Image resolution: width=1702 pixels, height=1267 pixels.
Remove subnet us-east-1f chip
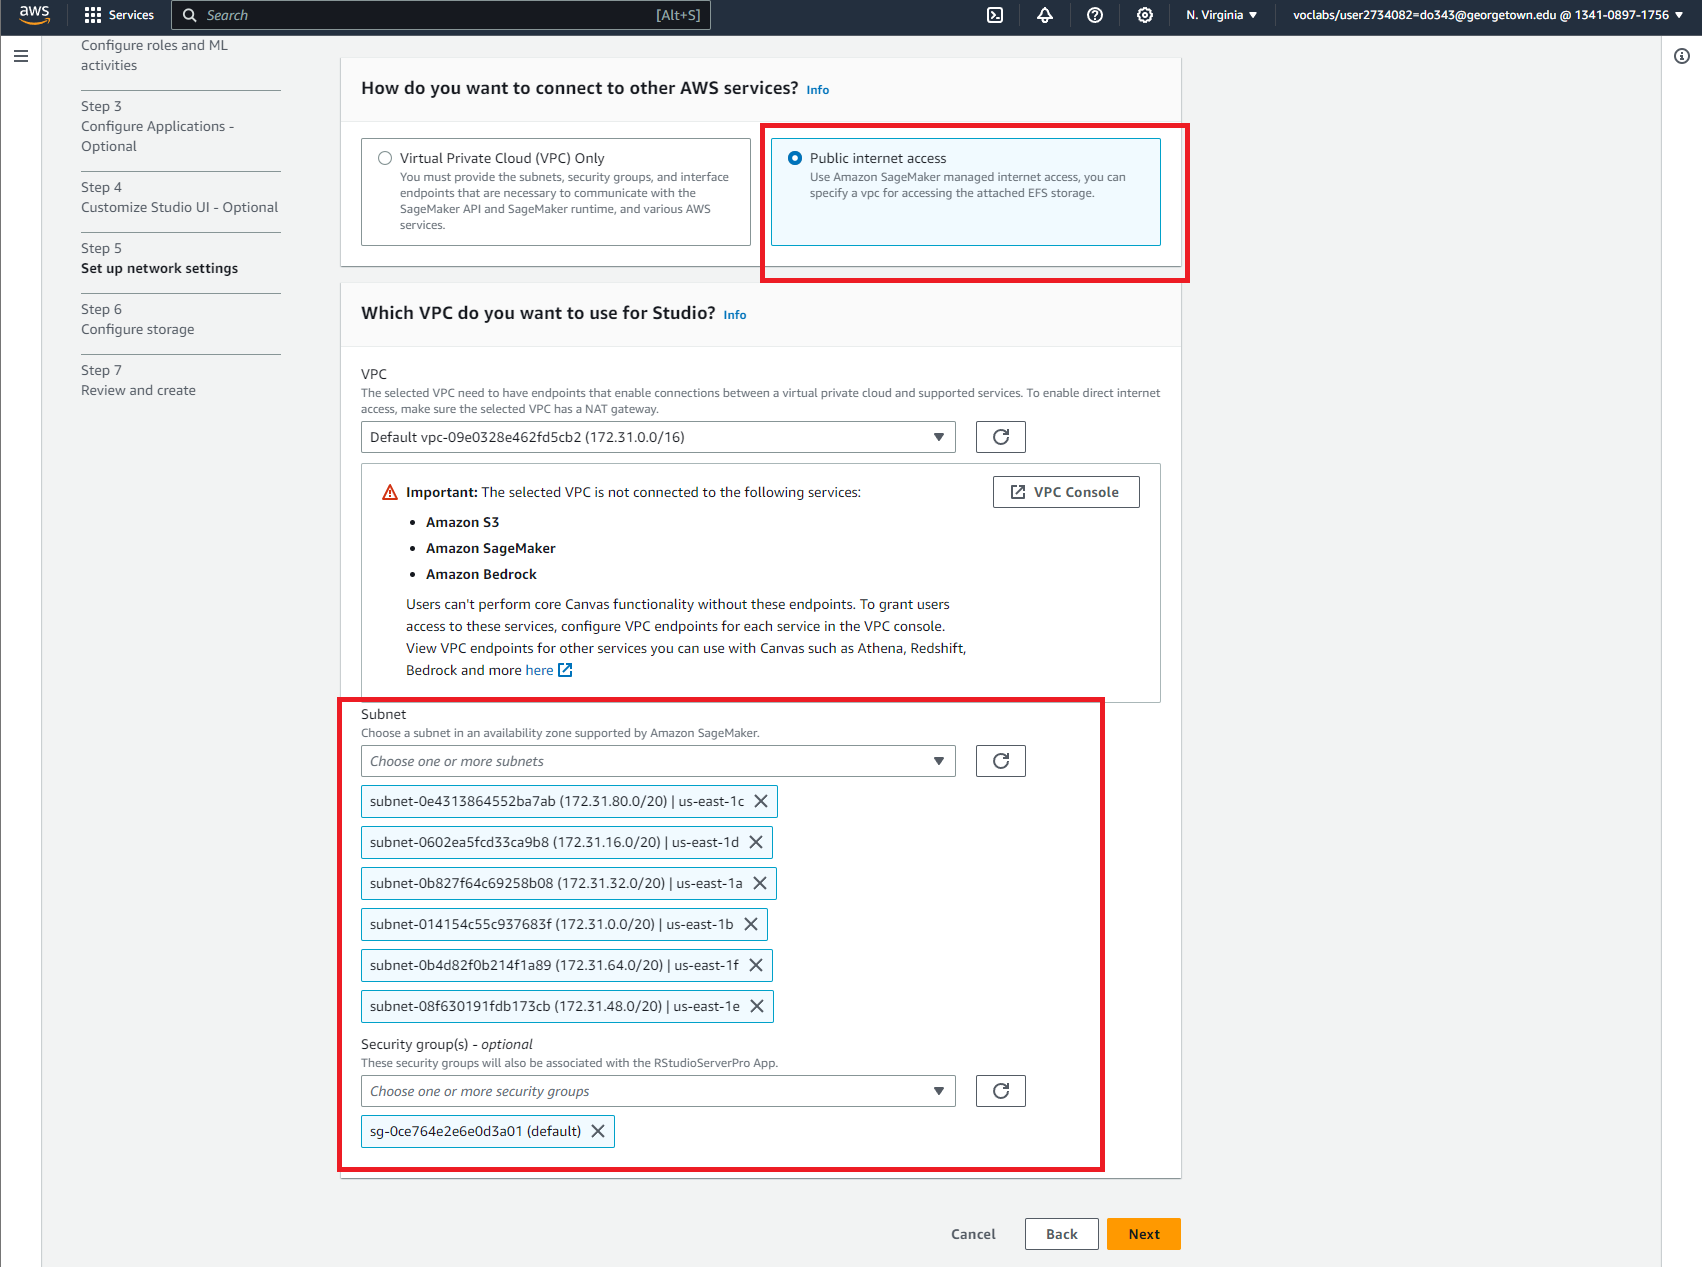coord(756,965)
